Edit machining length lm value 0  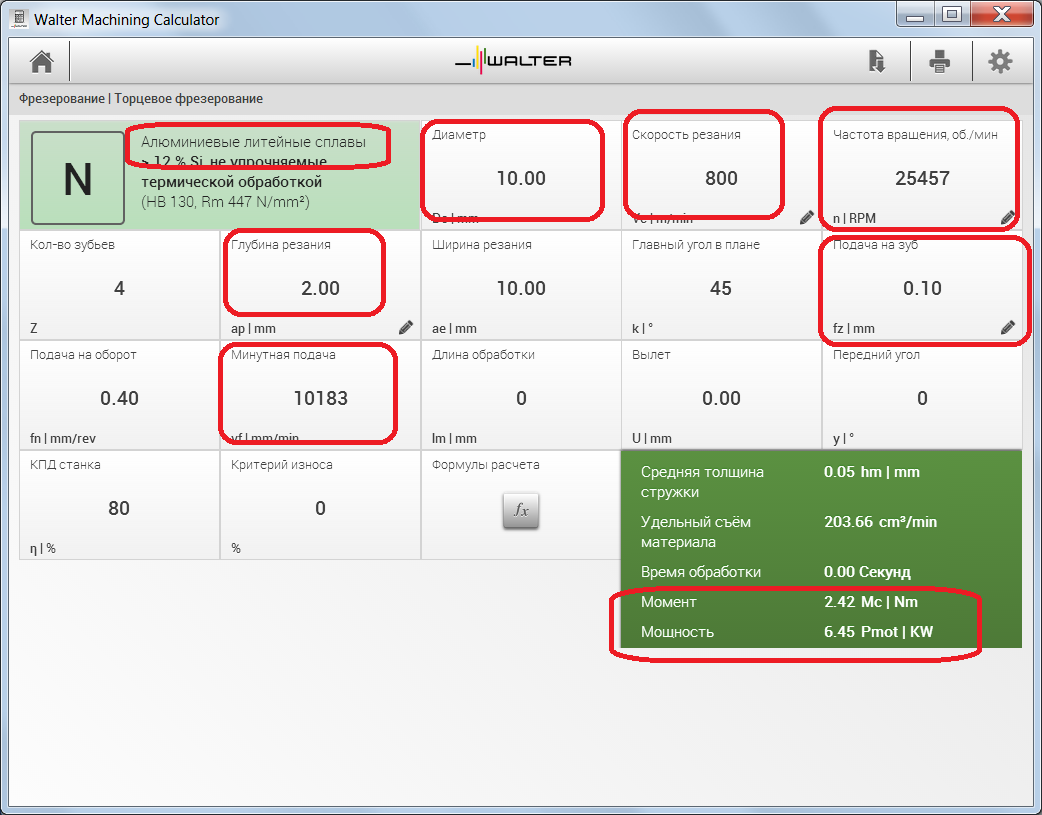pyautogui.click(x=521, y=398)
